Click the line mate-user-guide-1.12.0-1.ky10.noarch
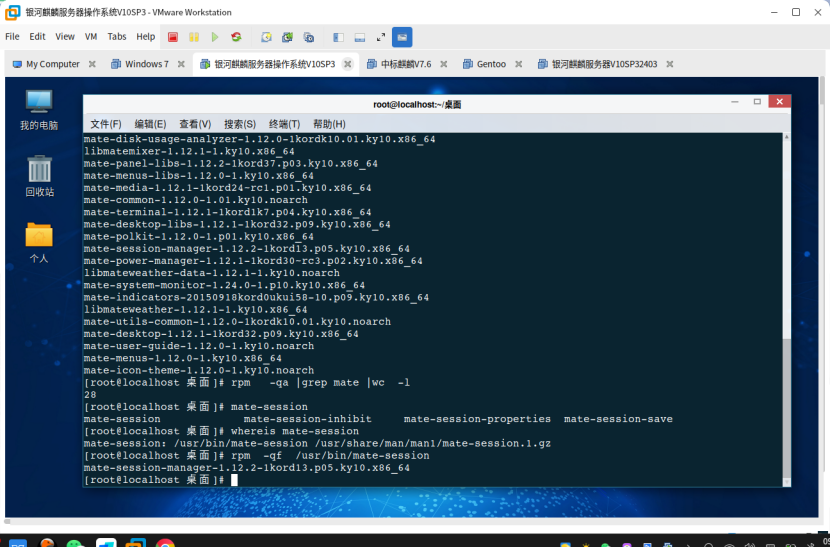Image resolution: width=830 pixels, height=547 pixels. [x=199, y=346]
